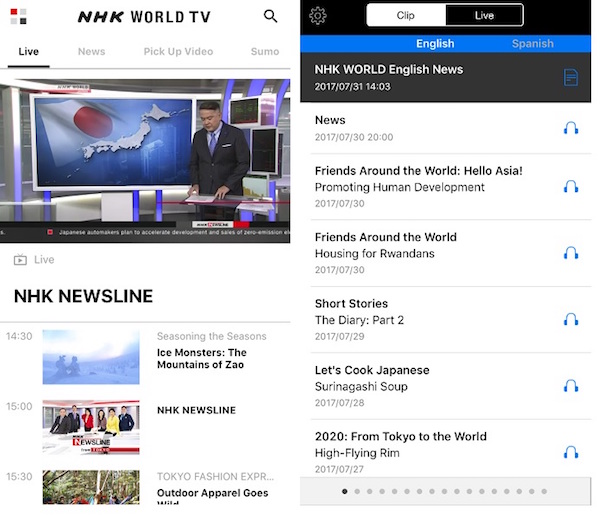Open Ice Monsters thumbnail at 14:30
This screenshot has height=515, width=600.
pos(91,357)
